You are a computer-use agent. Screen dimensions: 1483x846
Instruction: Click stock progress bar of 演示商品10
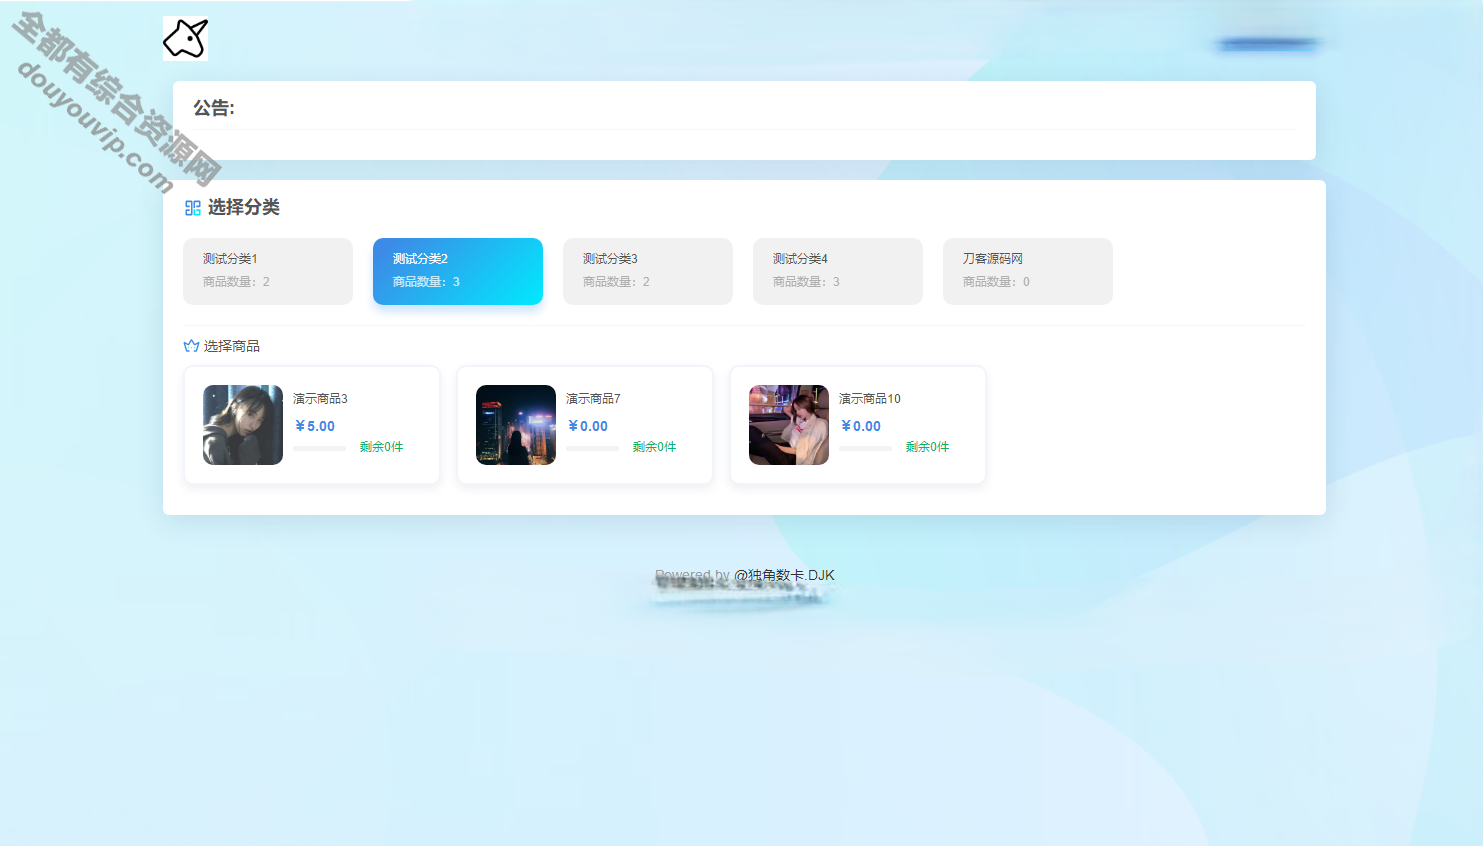click(865, 448)
